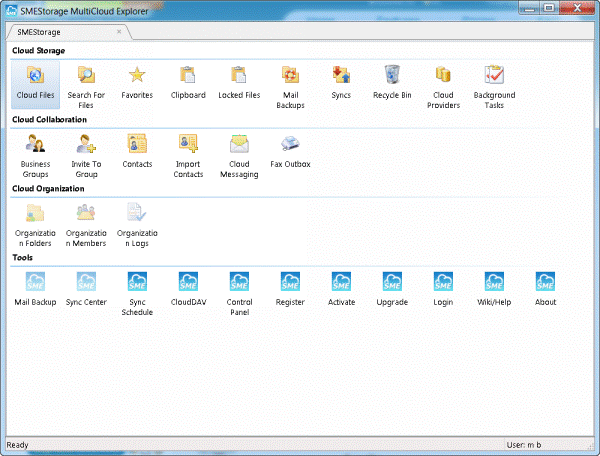Screen dimensions: 600x456
Task: Click the Cloud Organization section heading
Action: [48, 189]
